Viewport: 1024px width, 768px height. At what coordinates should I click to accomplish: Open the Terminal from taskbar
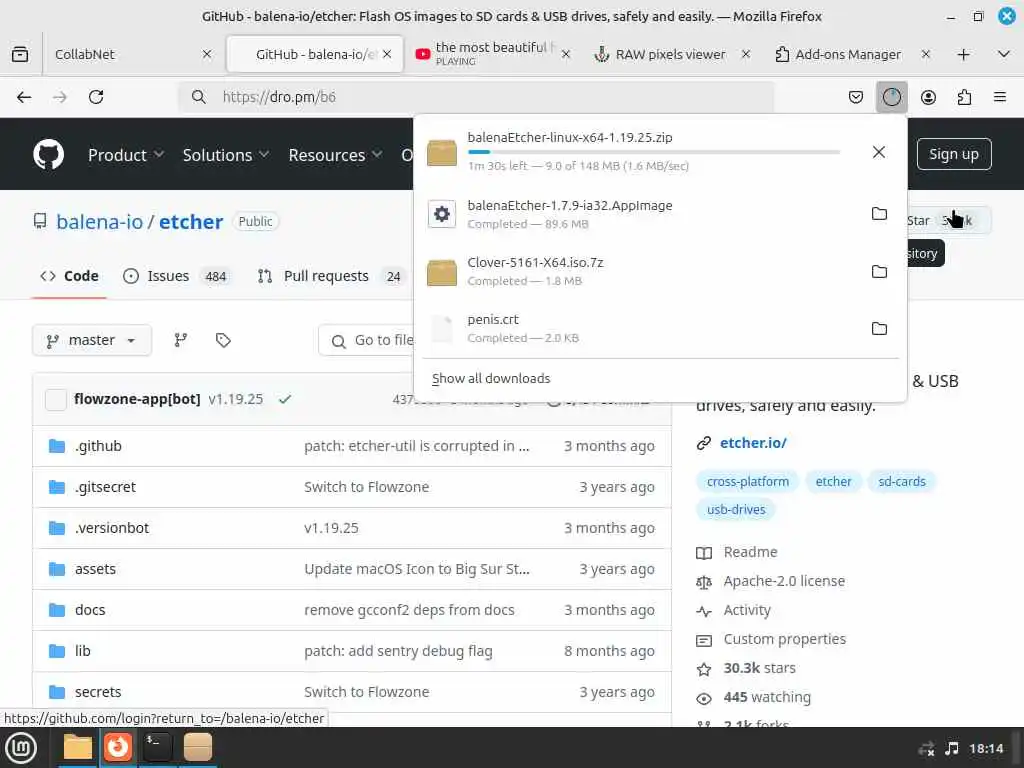coord(157,747)
